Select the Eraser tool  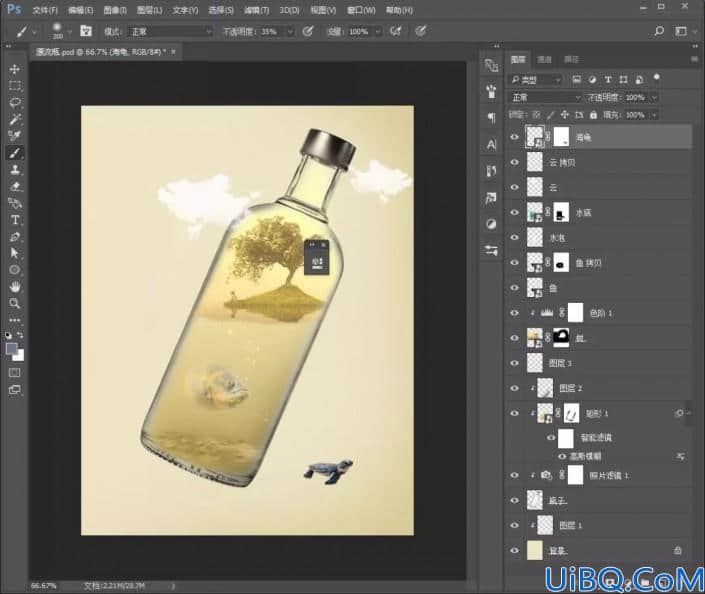[x=14, y=186]
